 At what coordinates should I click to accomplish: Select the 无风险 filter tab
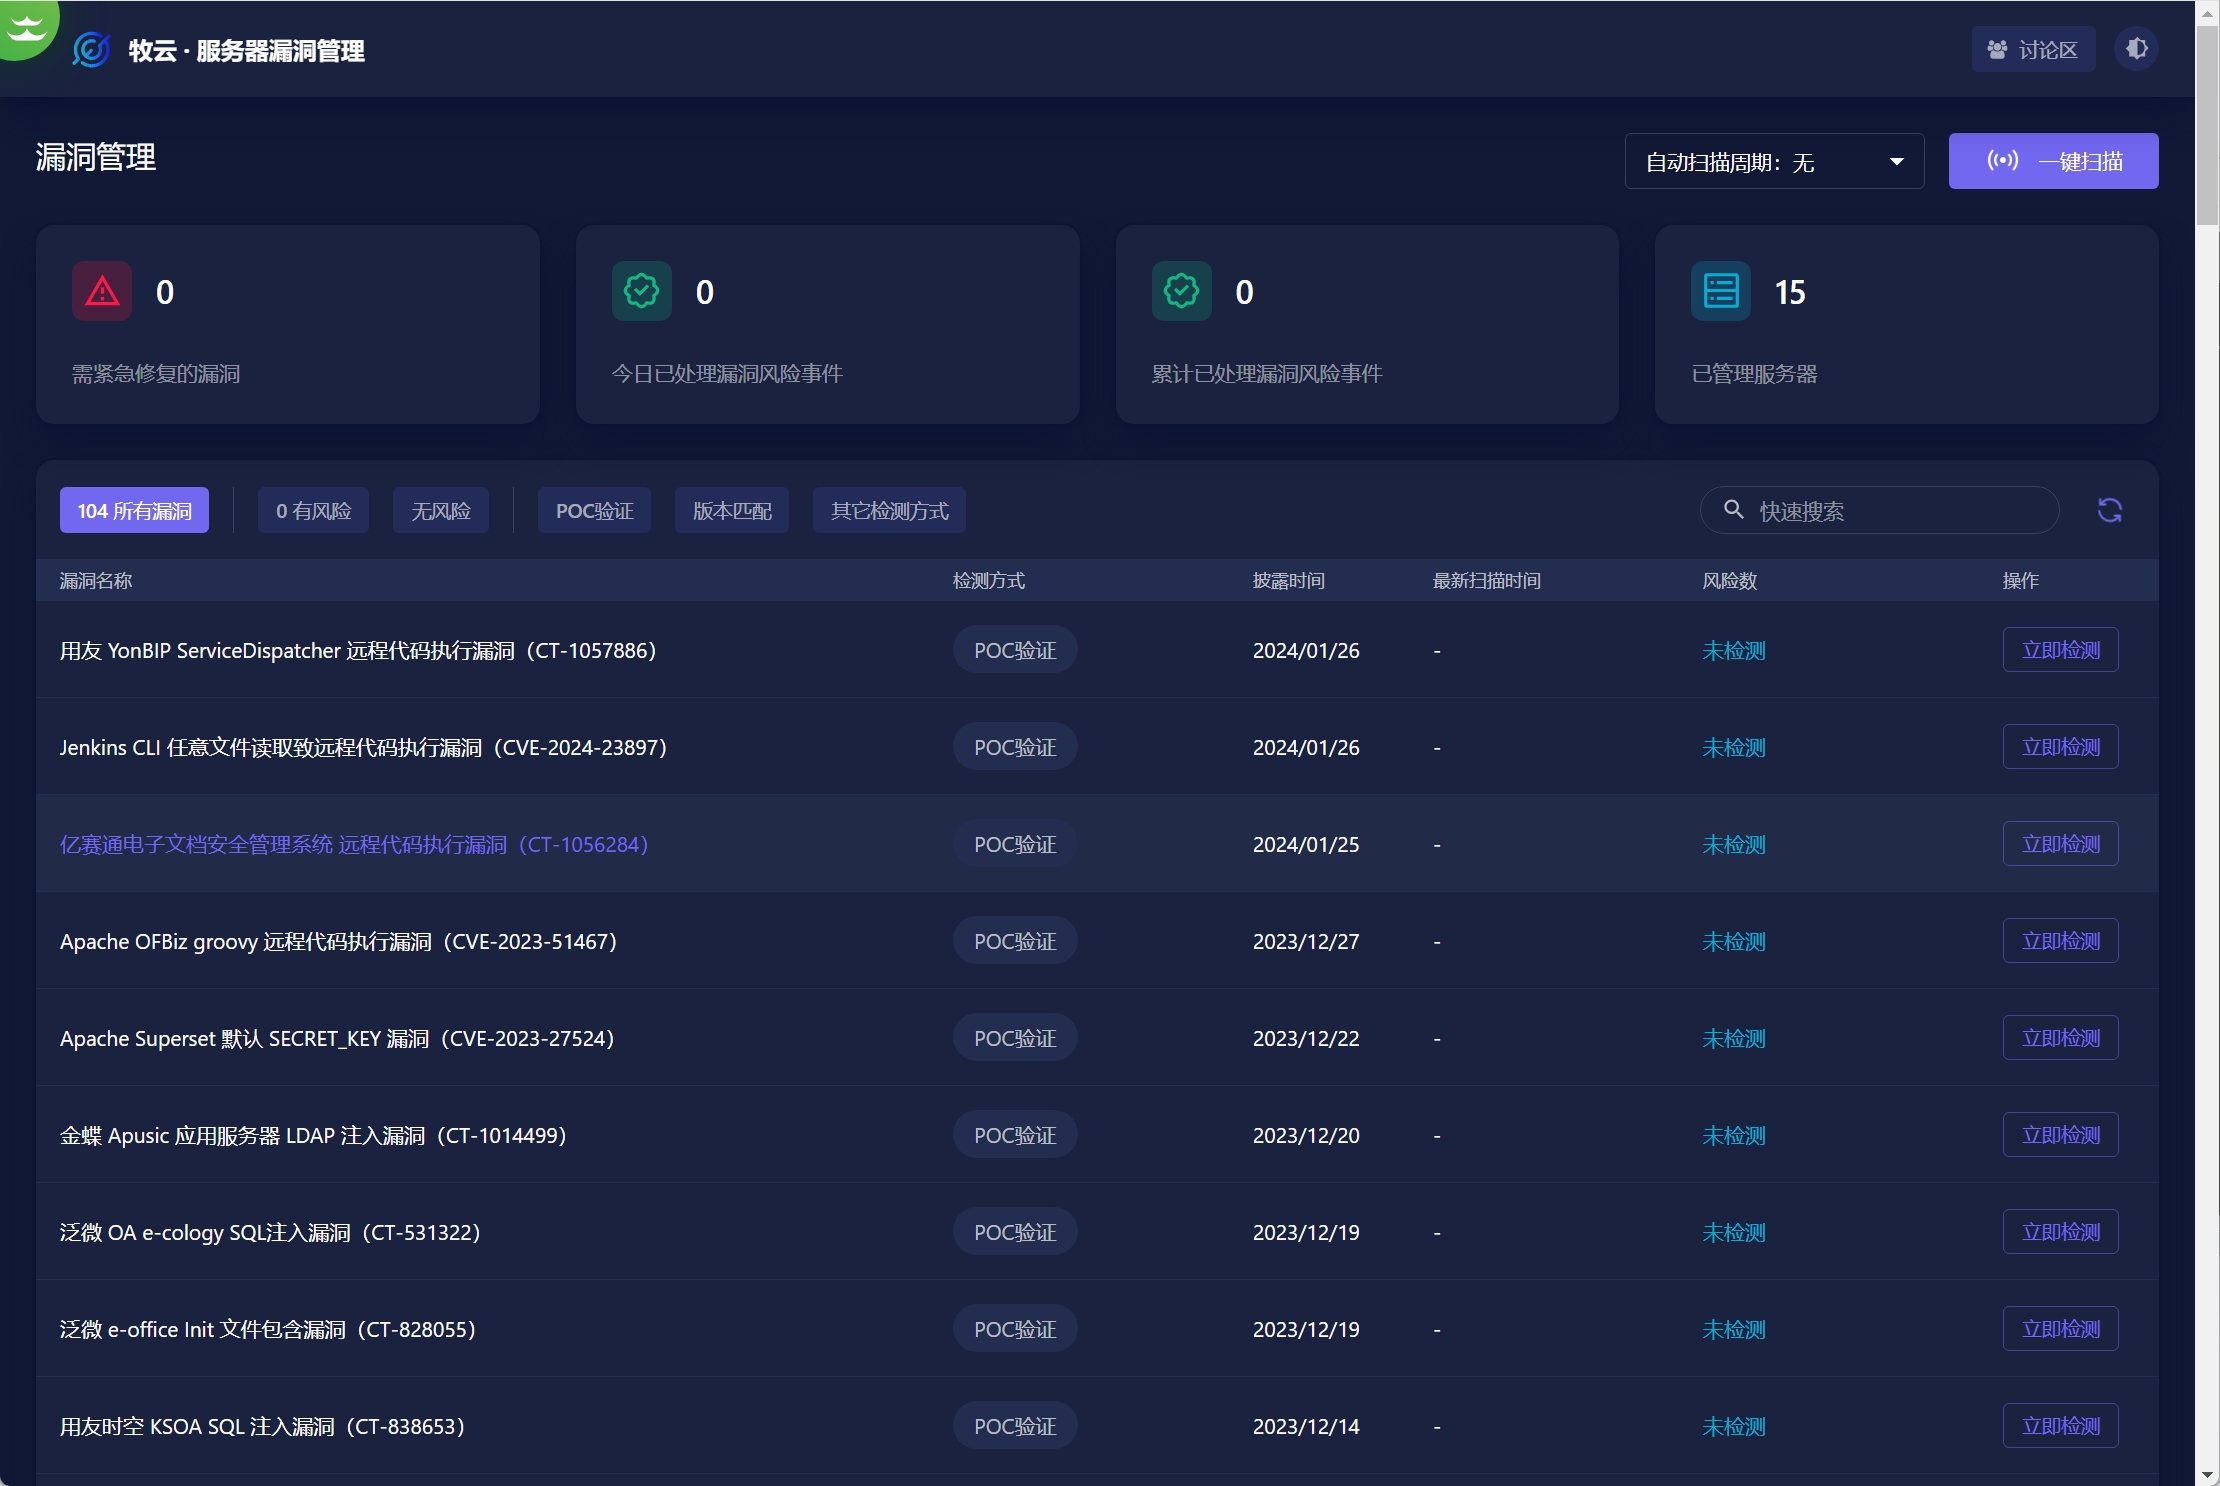[441, 511]
